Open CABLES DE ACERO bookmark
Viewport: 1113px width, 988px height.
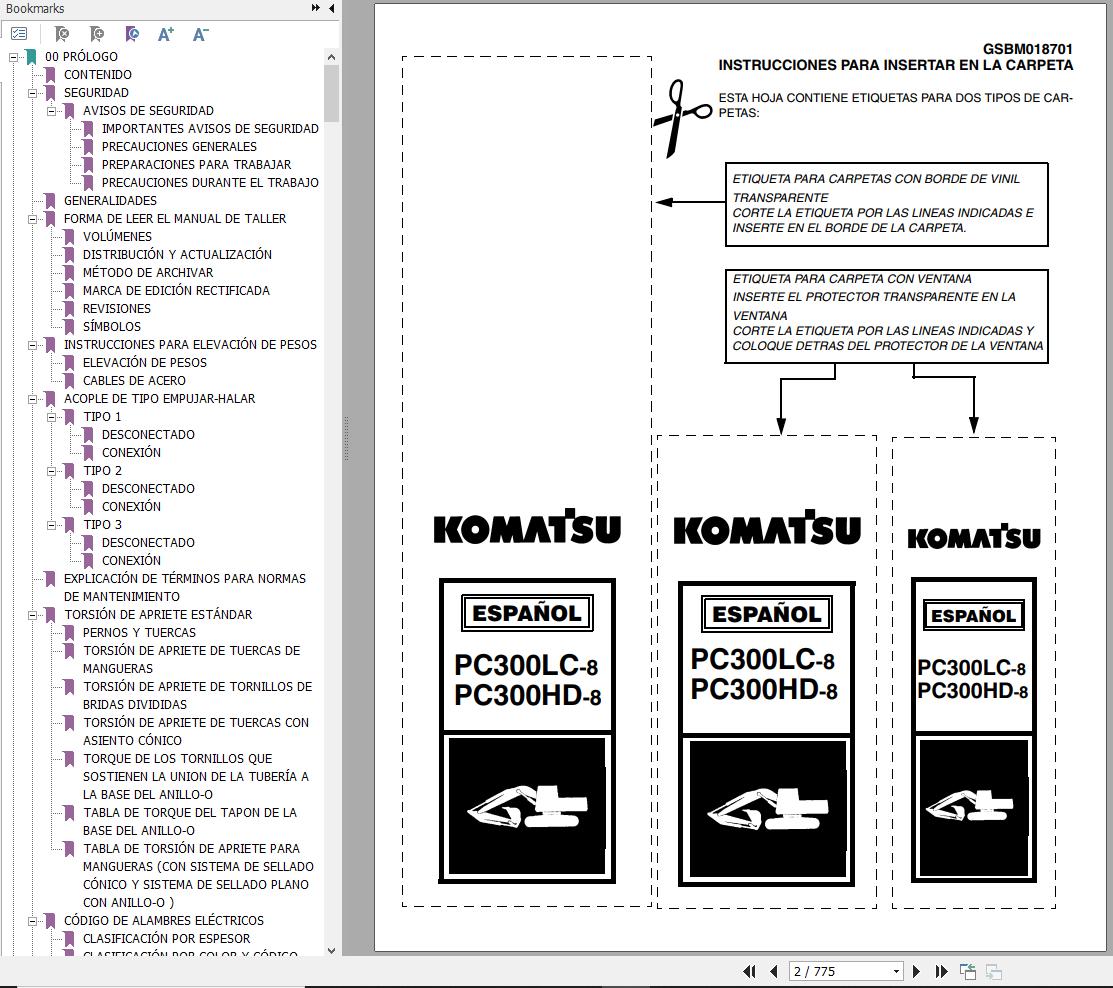pyautogui.click(x=134, y=380)
